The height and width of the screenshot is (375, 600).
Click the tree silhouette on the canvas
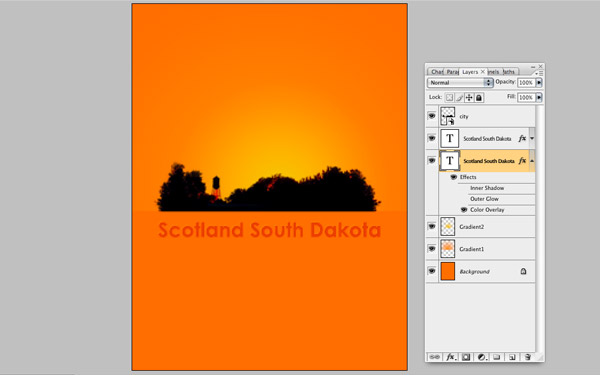pos(268,188)
